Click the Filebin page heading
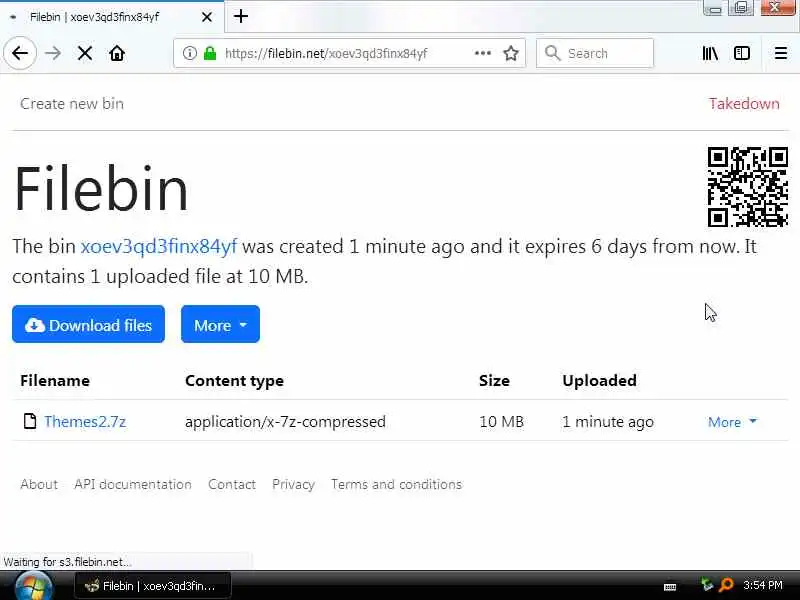Image resolution: width=800 pixels, height=600 pixels. pyautogui.click(x=101, y=188)
